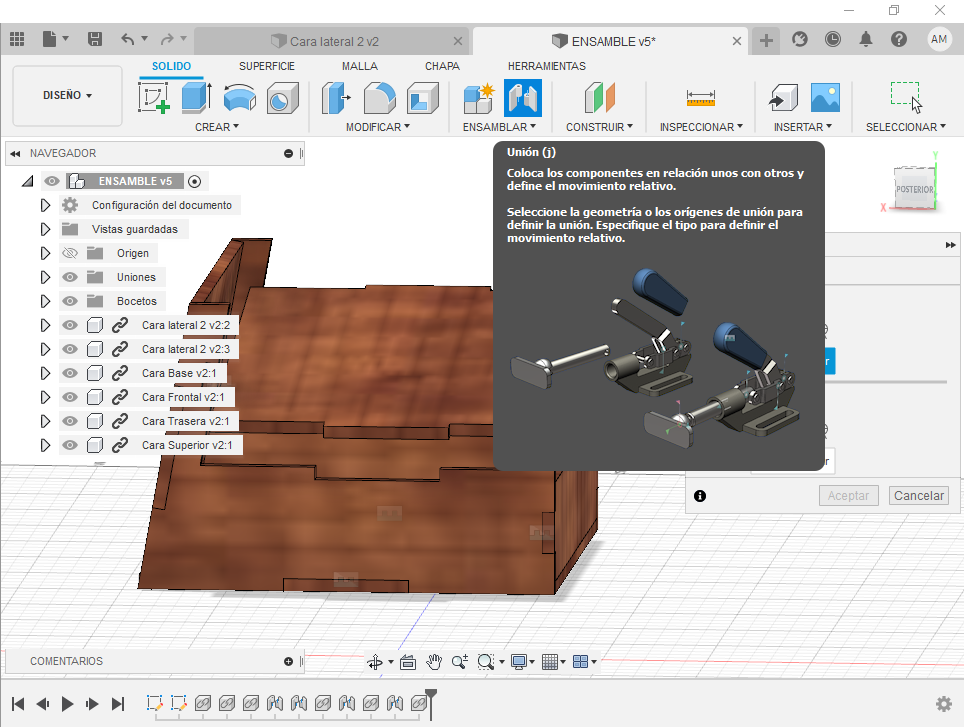The height and width of the screenshot is (727, 964).
Task: Click the Insert Image icon in Insertar
Action: [x=825, y=98]
